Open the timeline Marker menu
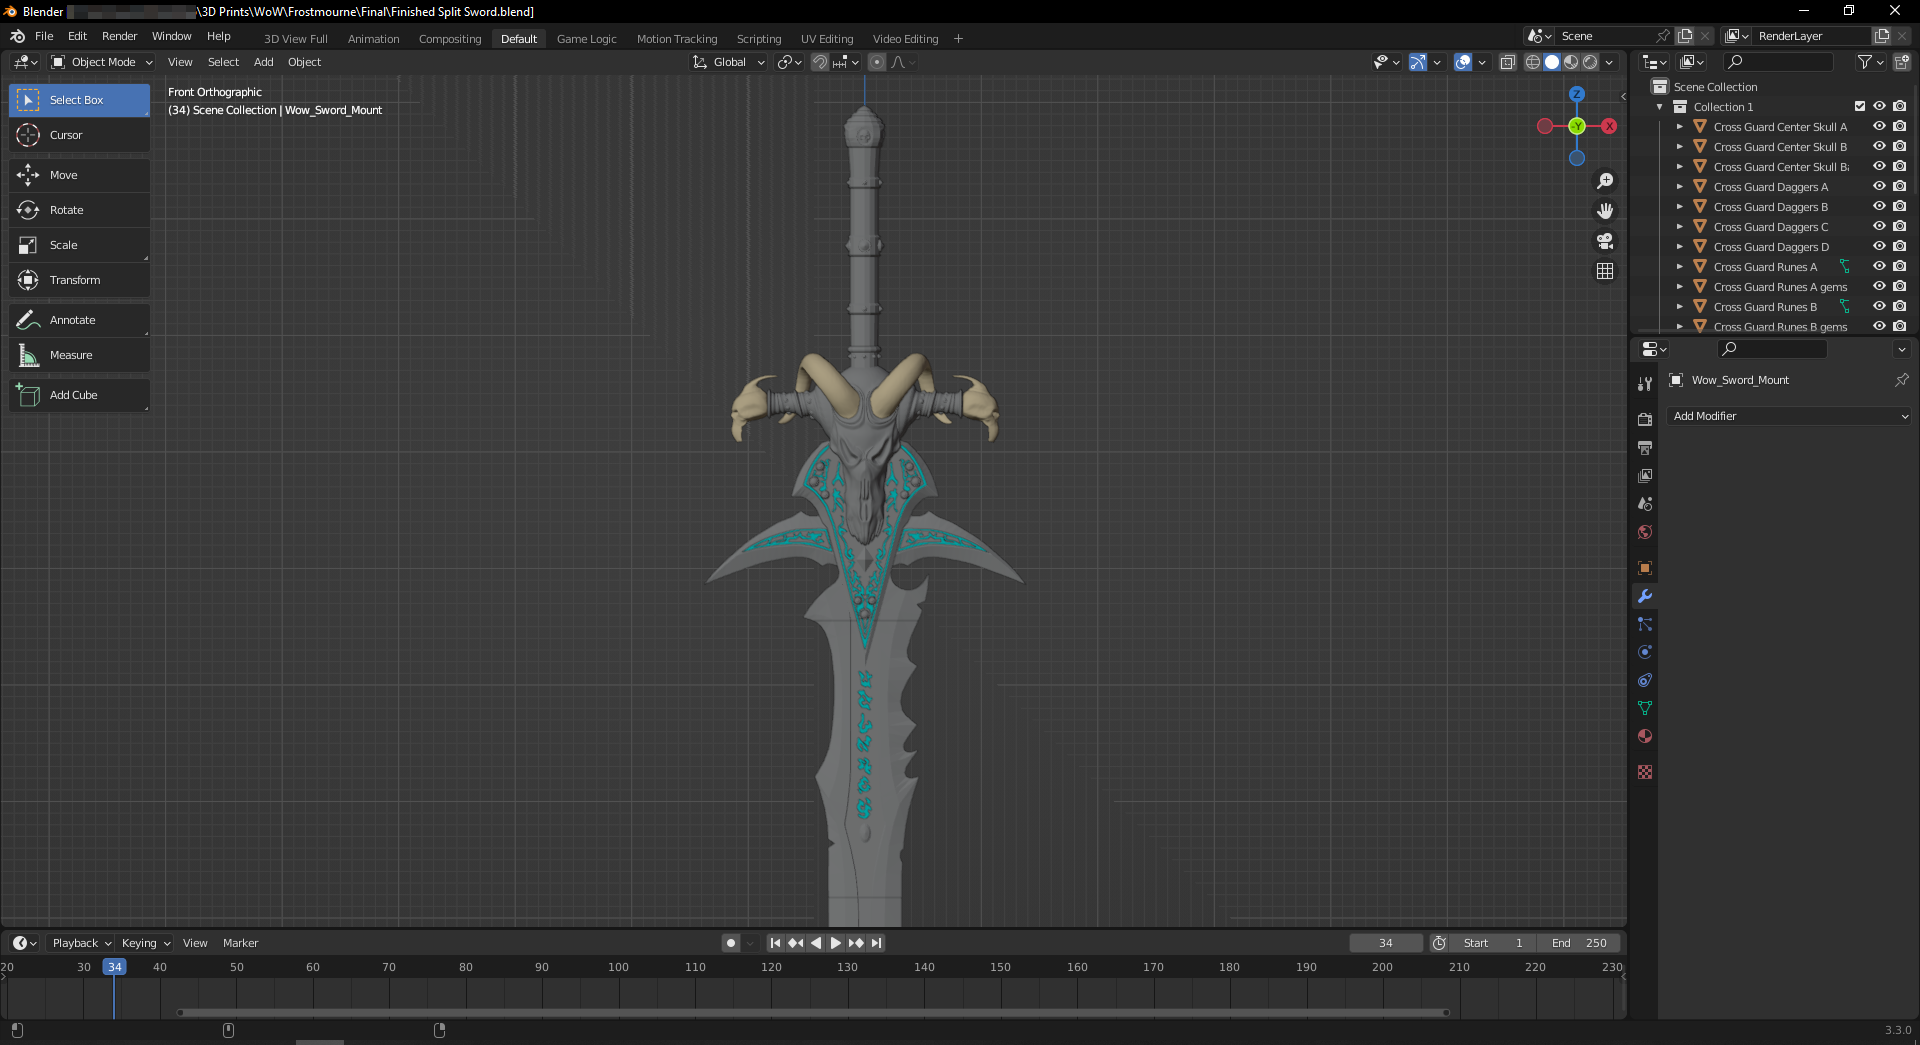 click(240, 943)
